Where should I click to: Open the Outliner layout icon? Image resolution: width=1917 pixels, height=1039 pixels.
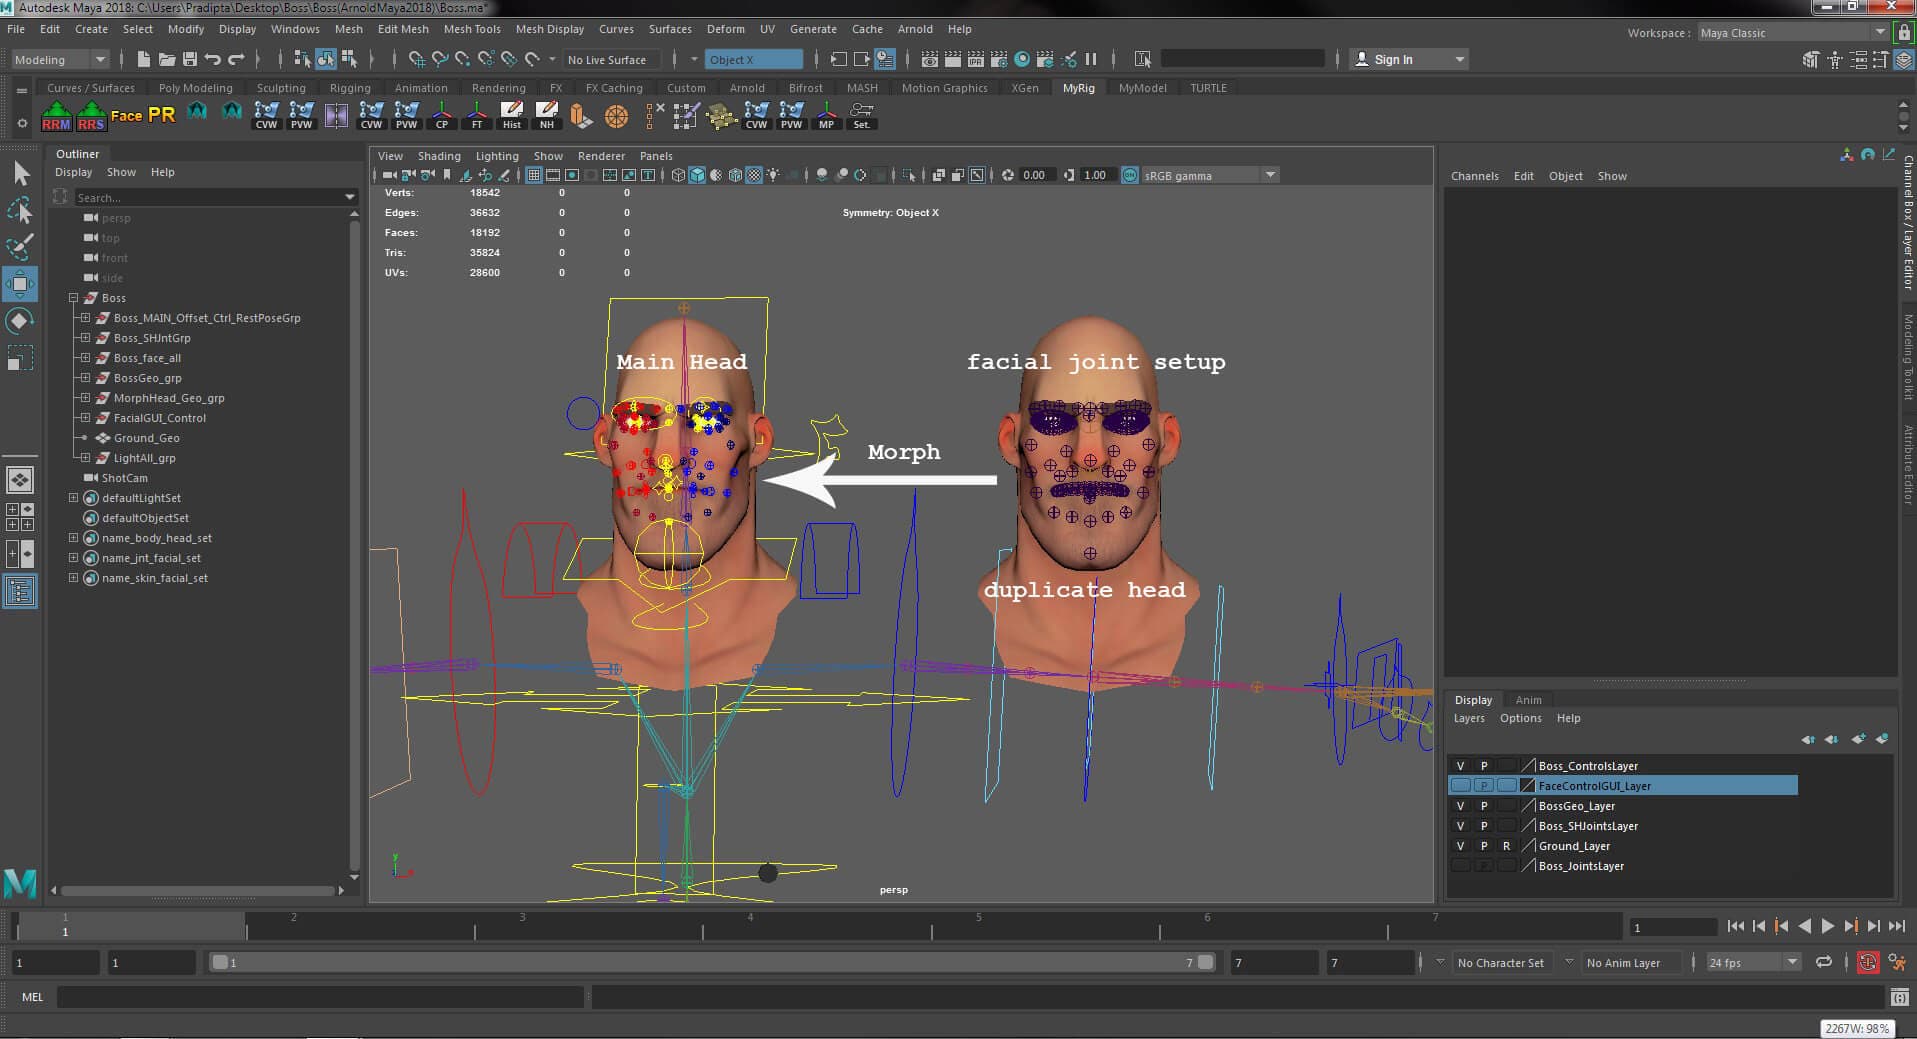click(x=20, y=592)
